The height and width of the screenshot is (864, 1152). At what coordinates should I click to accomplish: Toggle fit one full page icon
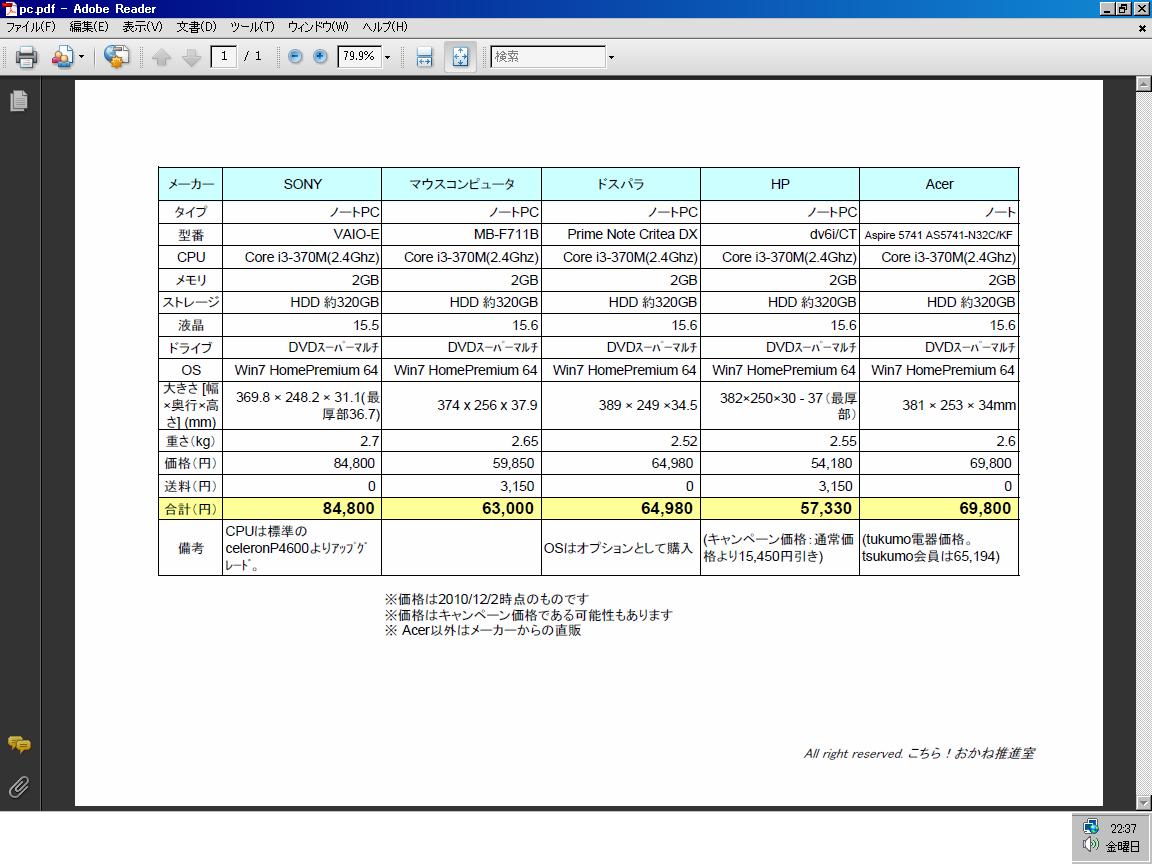click(x=461, y=57)
